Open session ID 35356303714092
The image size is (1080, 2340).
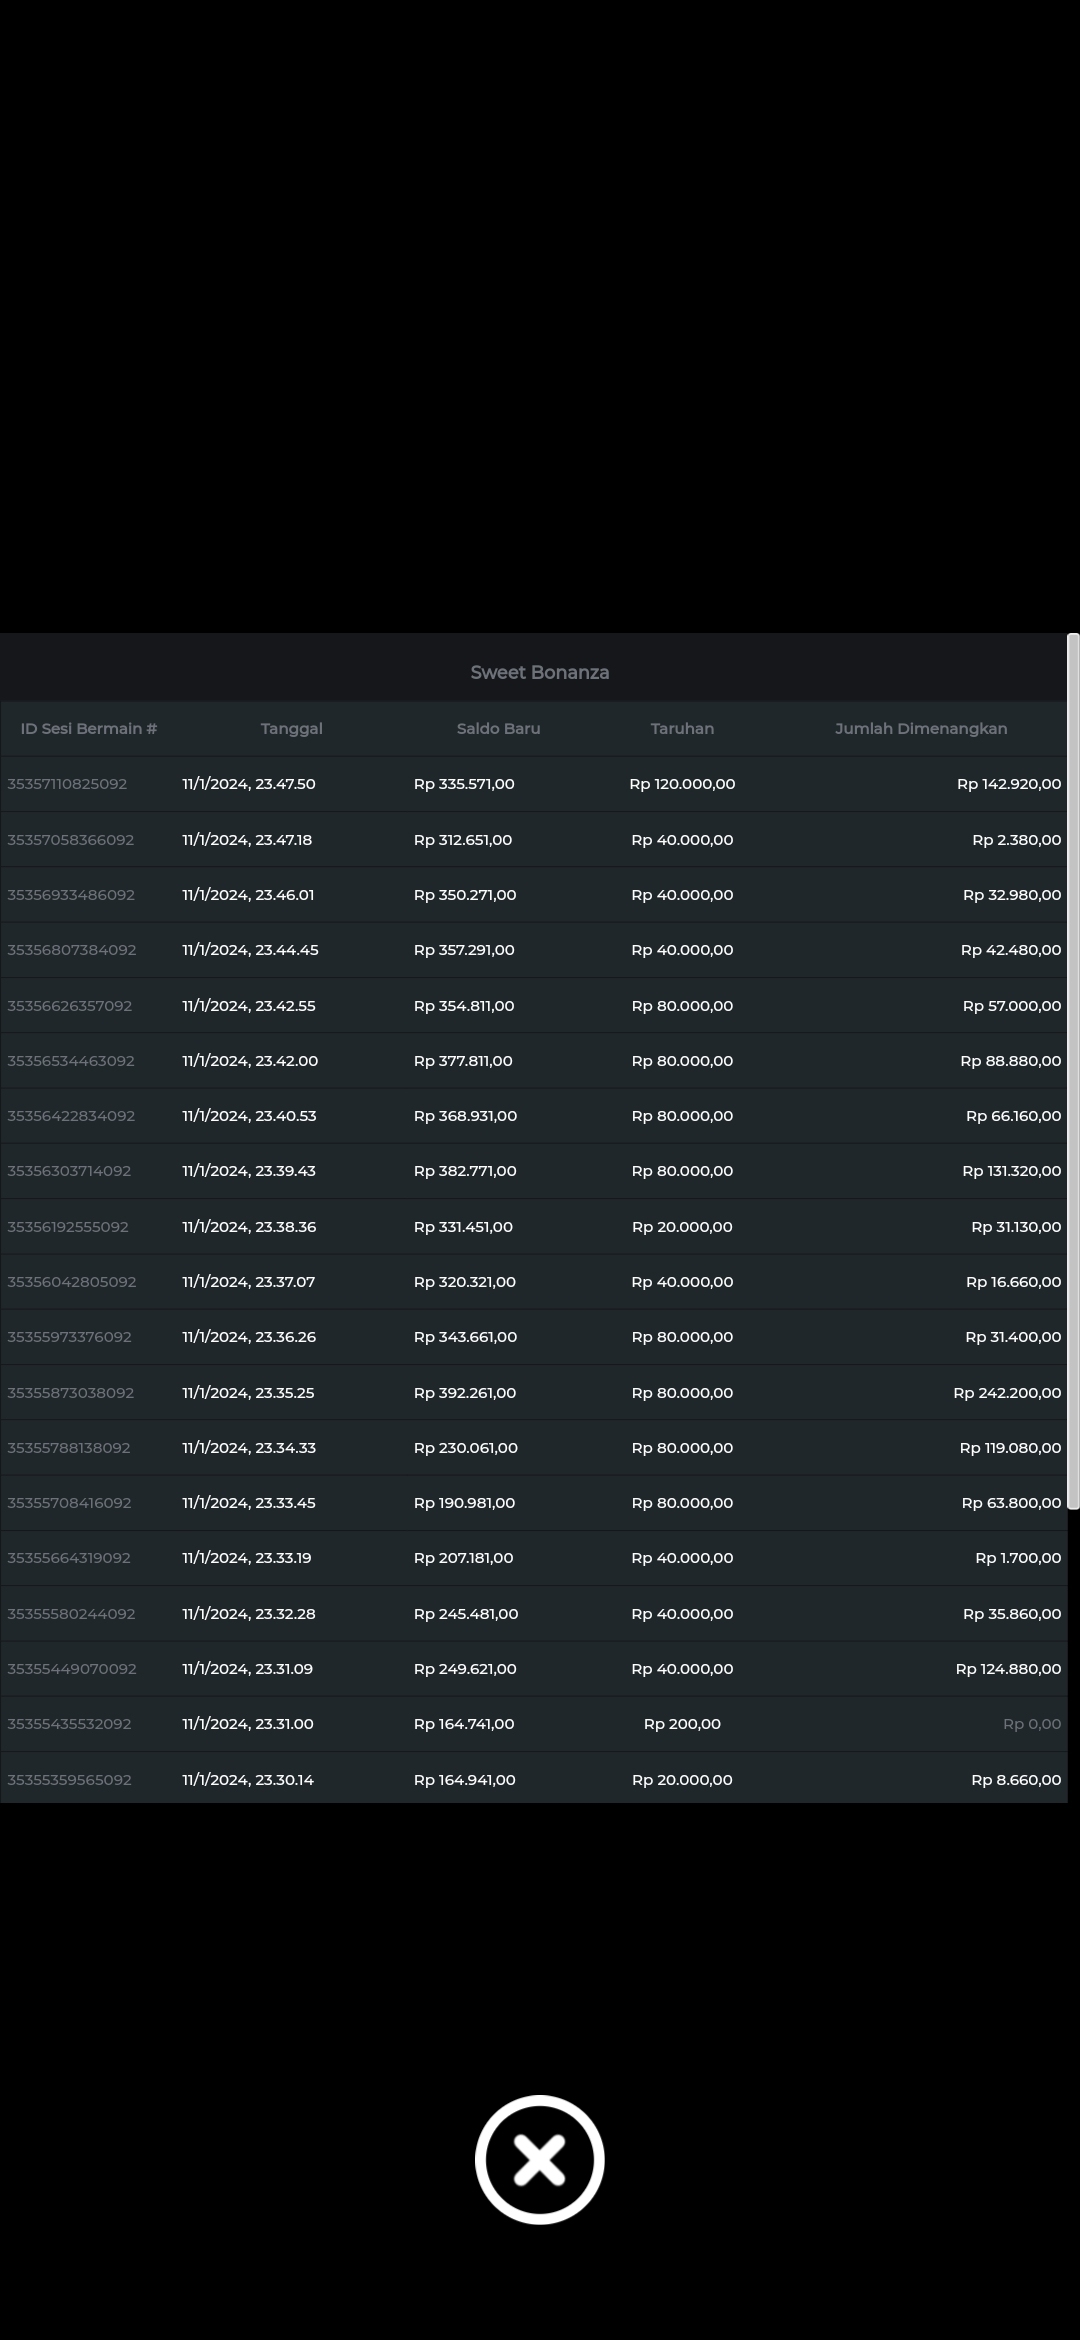click(x=69, y=1171)
